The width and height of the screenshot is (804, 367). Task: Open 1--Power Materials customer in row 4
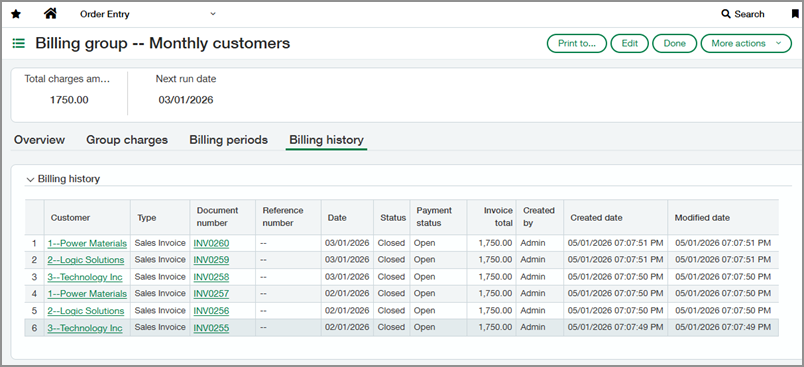(87, 294)
